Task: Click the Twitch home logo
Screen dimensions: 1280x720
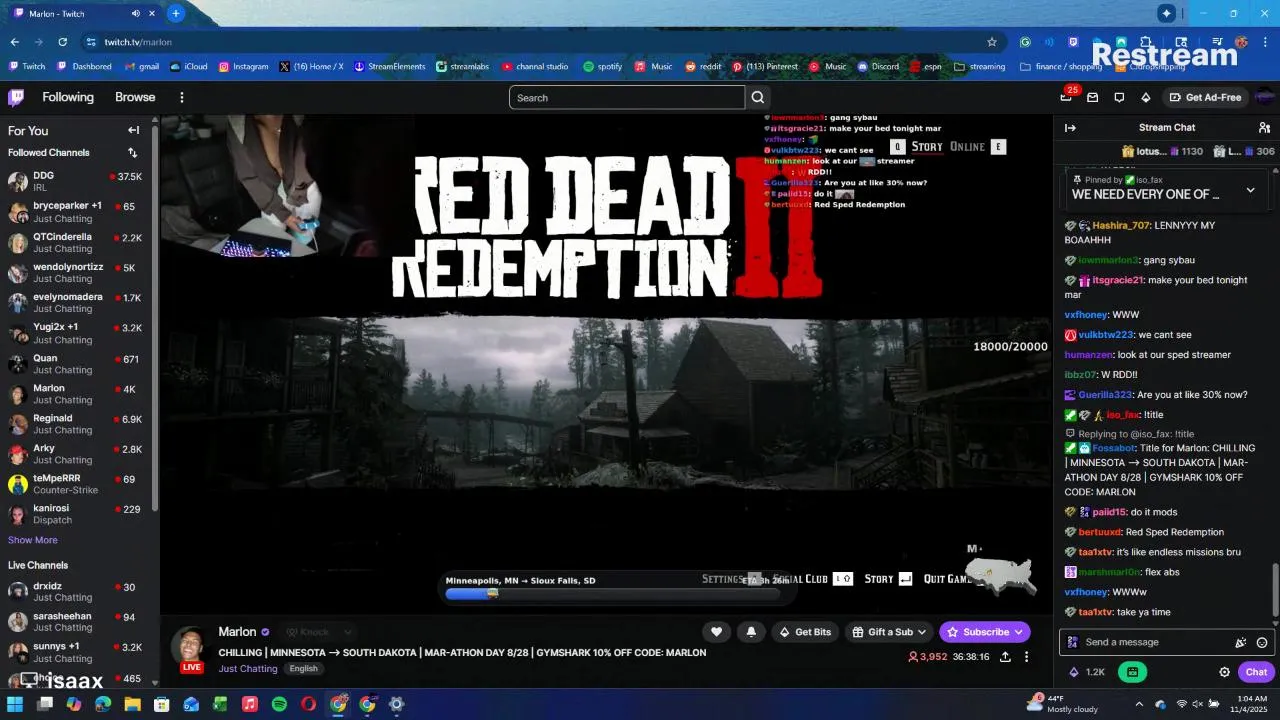Action: (16, 97)
